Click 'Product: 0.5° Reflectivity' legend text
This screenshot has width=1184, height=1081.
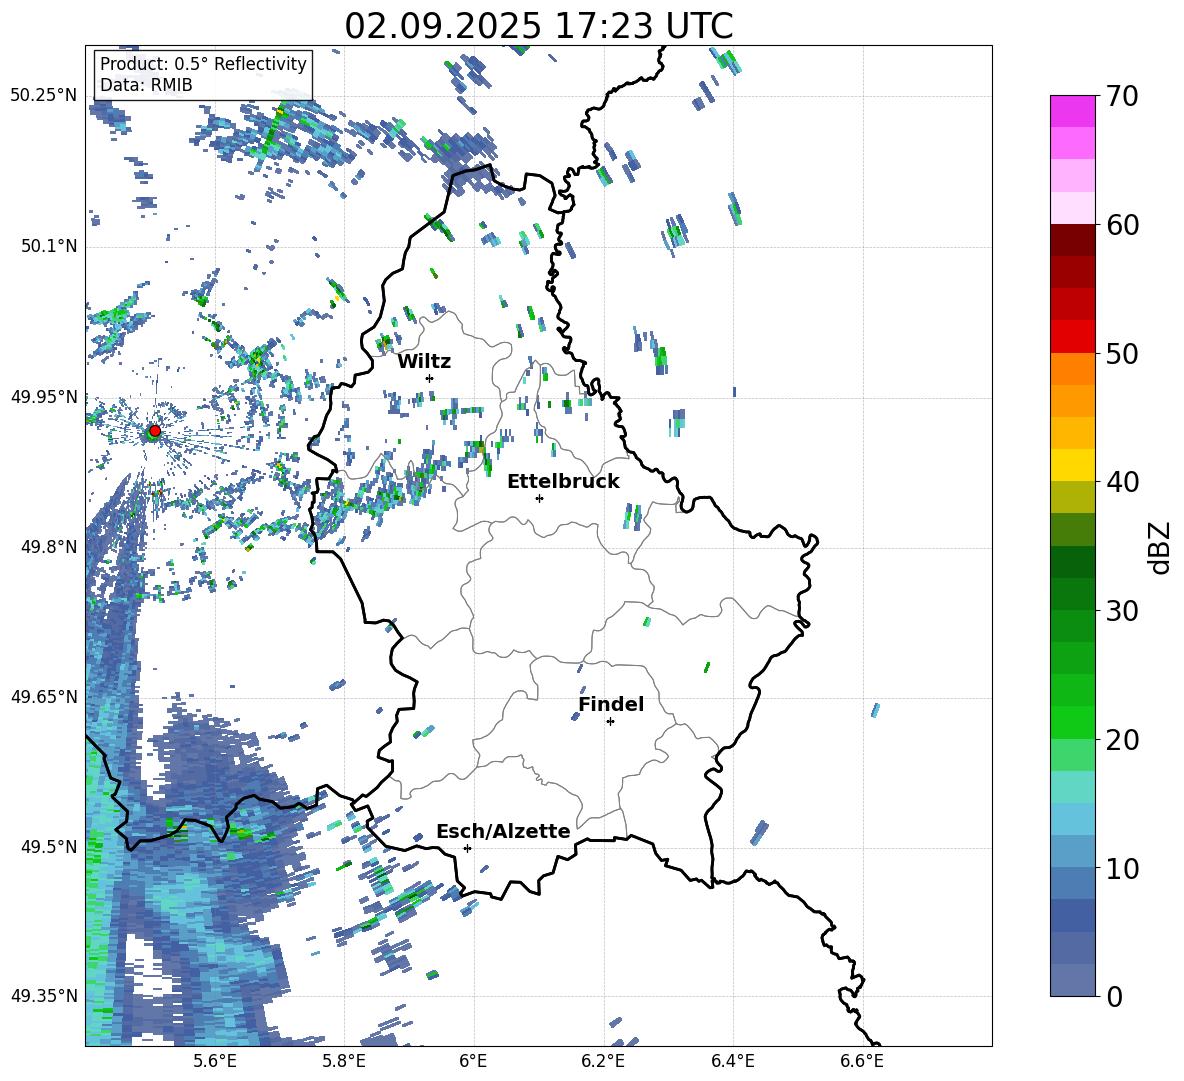(x=203, y=64)
